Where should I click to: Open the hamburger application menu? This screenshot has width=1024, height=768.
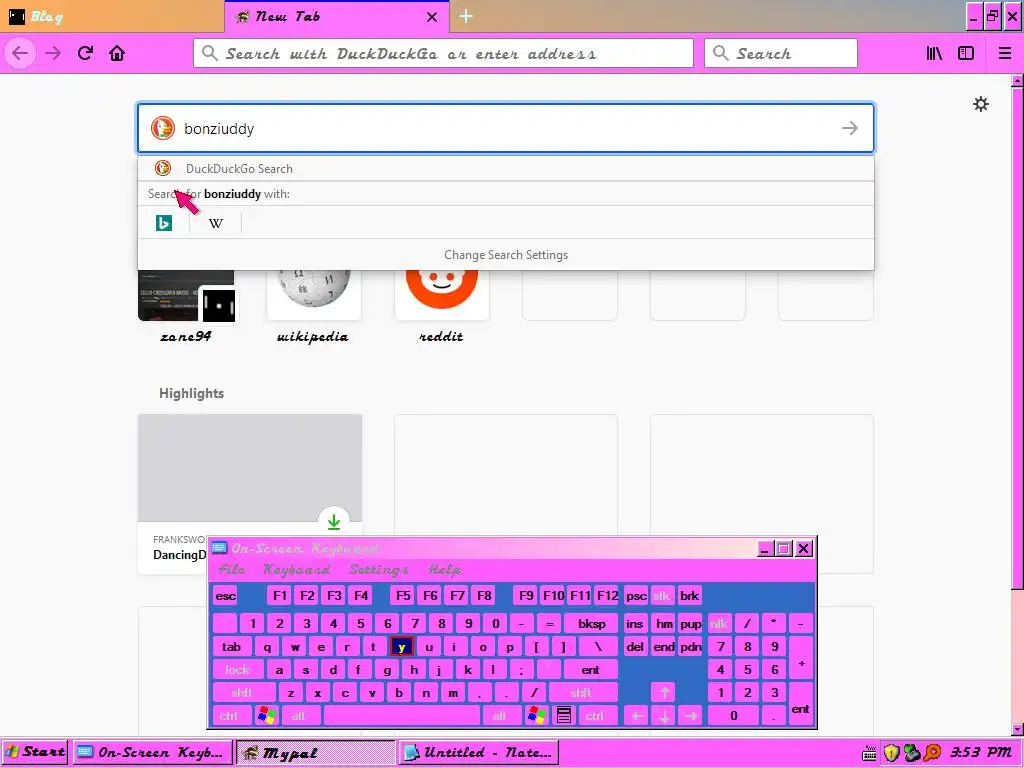[1005, 54]
